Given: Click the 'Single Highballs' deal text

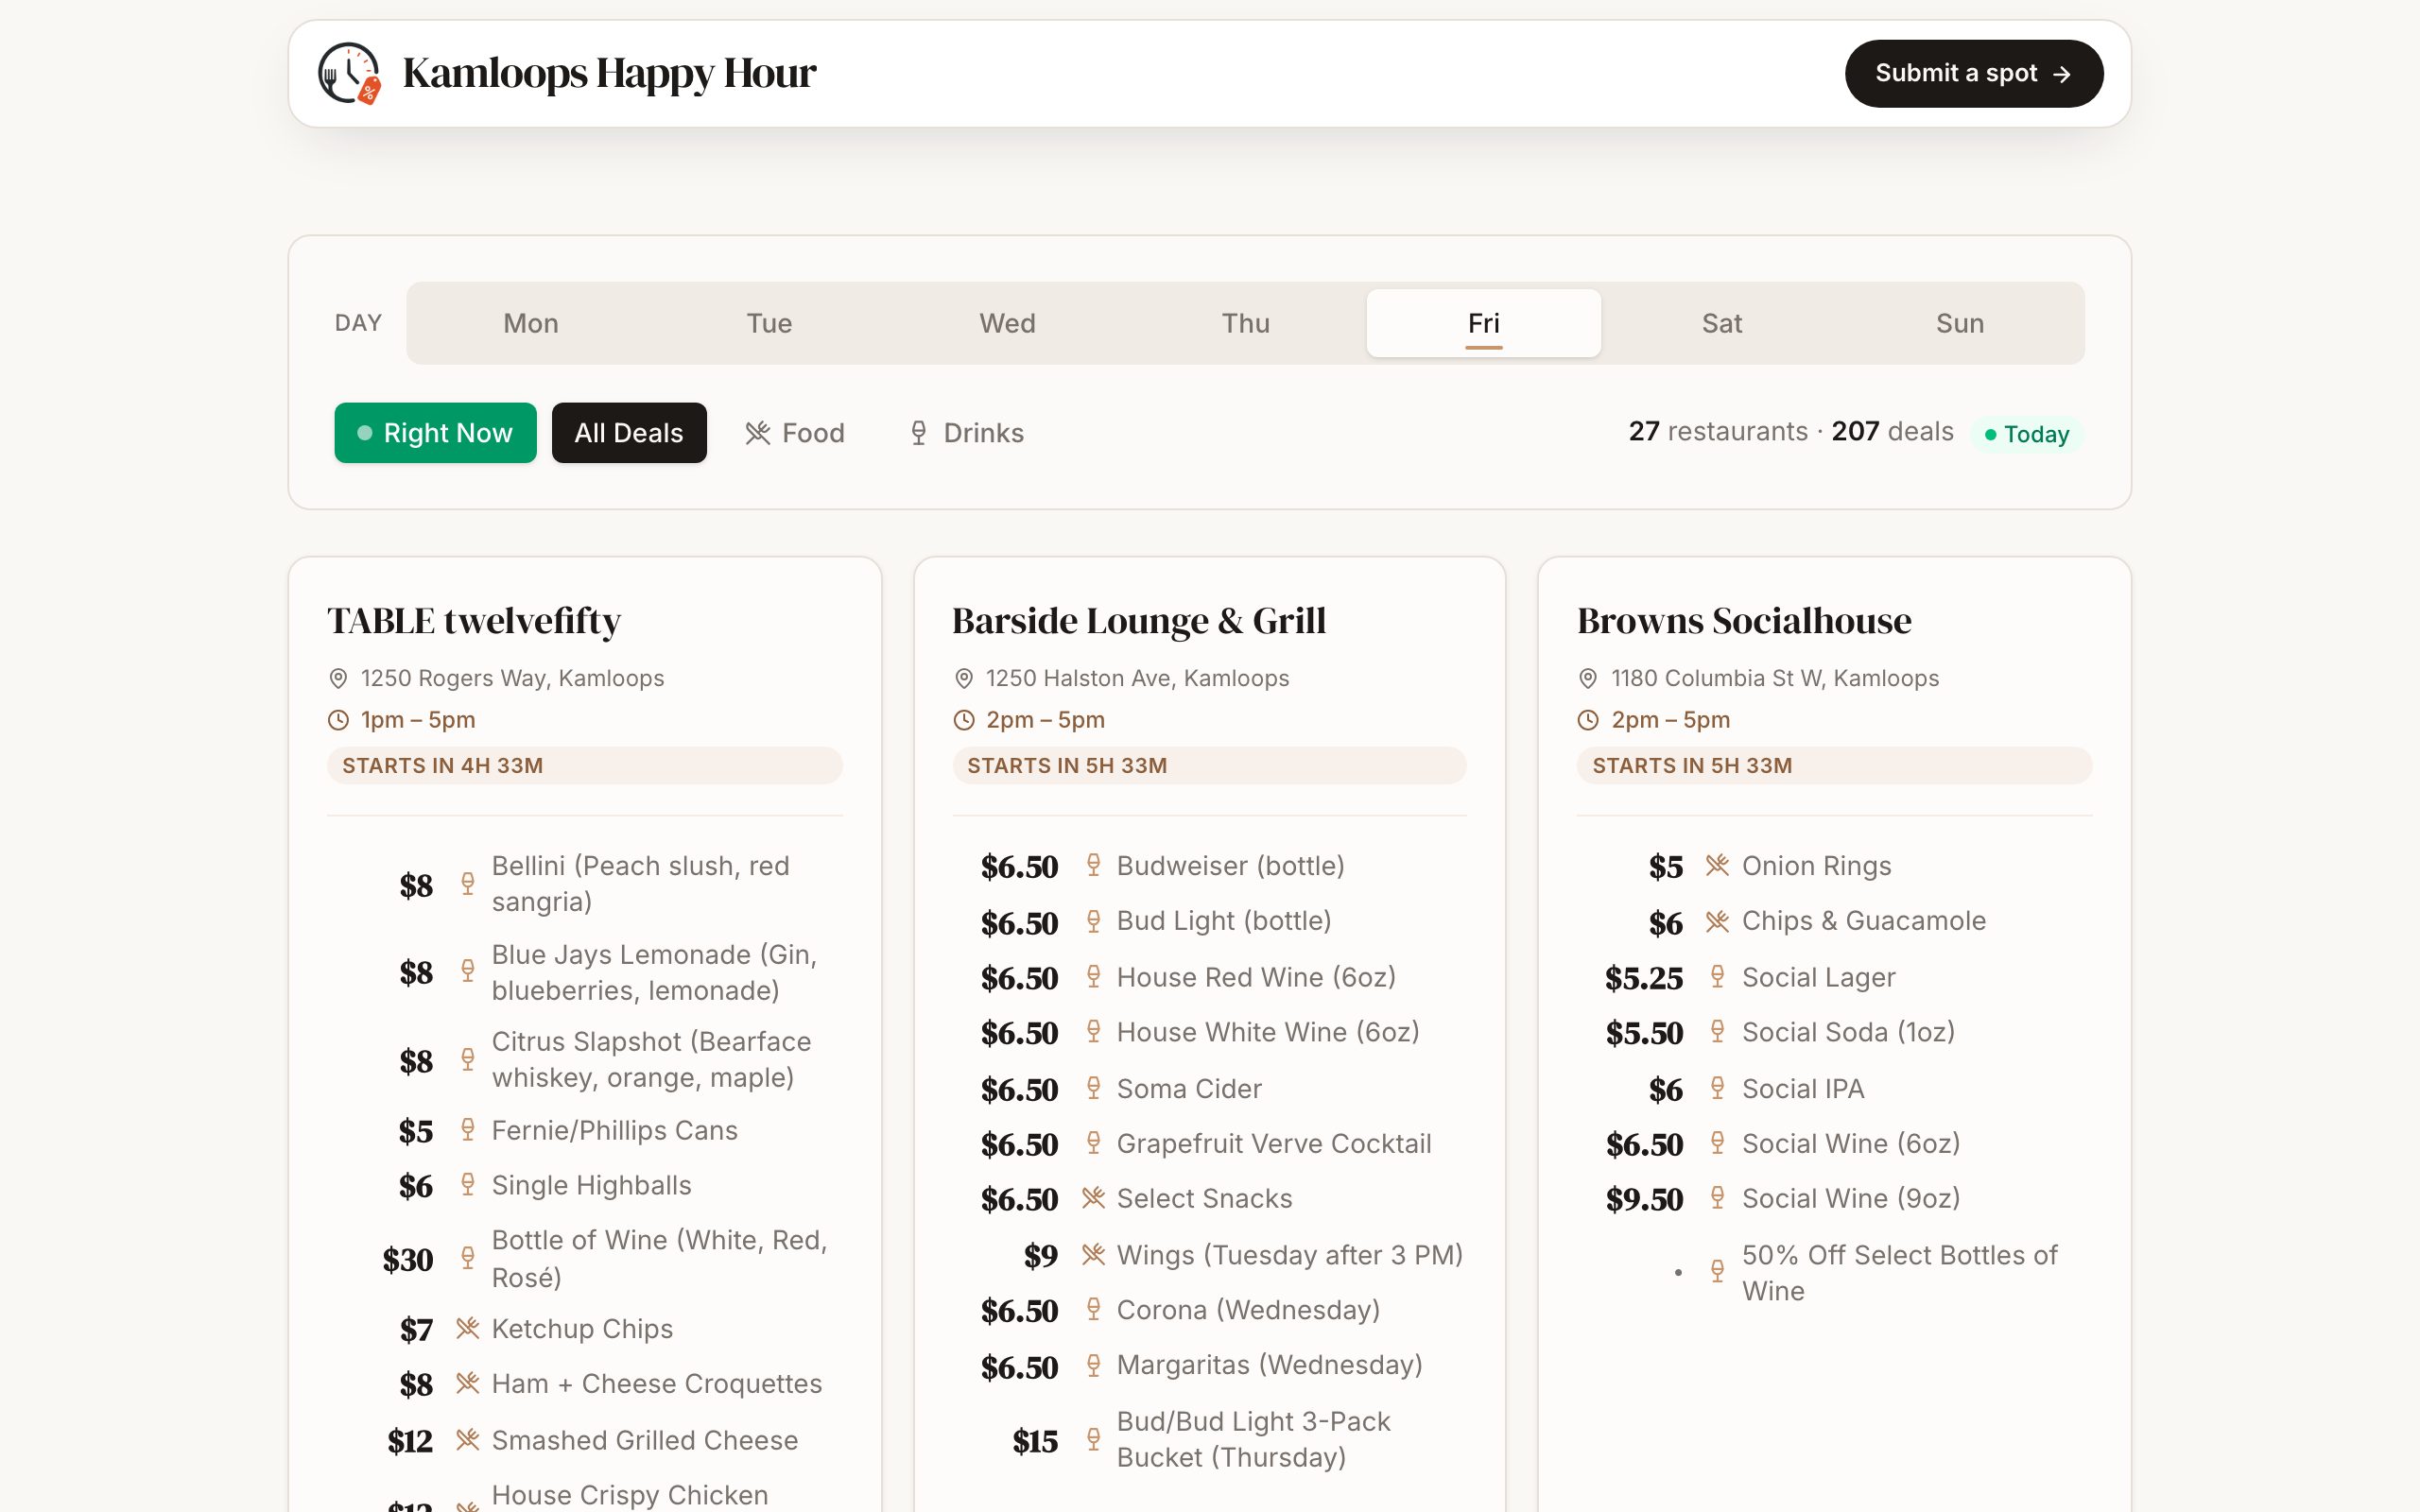Looking at the screenshot, I should pyautogui.click(x=591, y=1185).
